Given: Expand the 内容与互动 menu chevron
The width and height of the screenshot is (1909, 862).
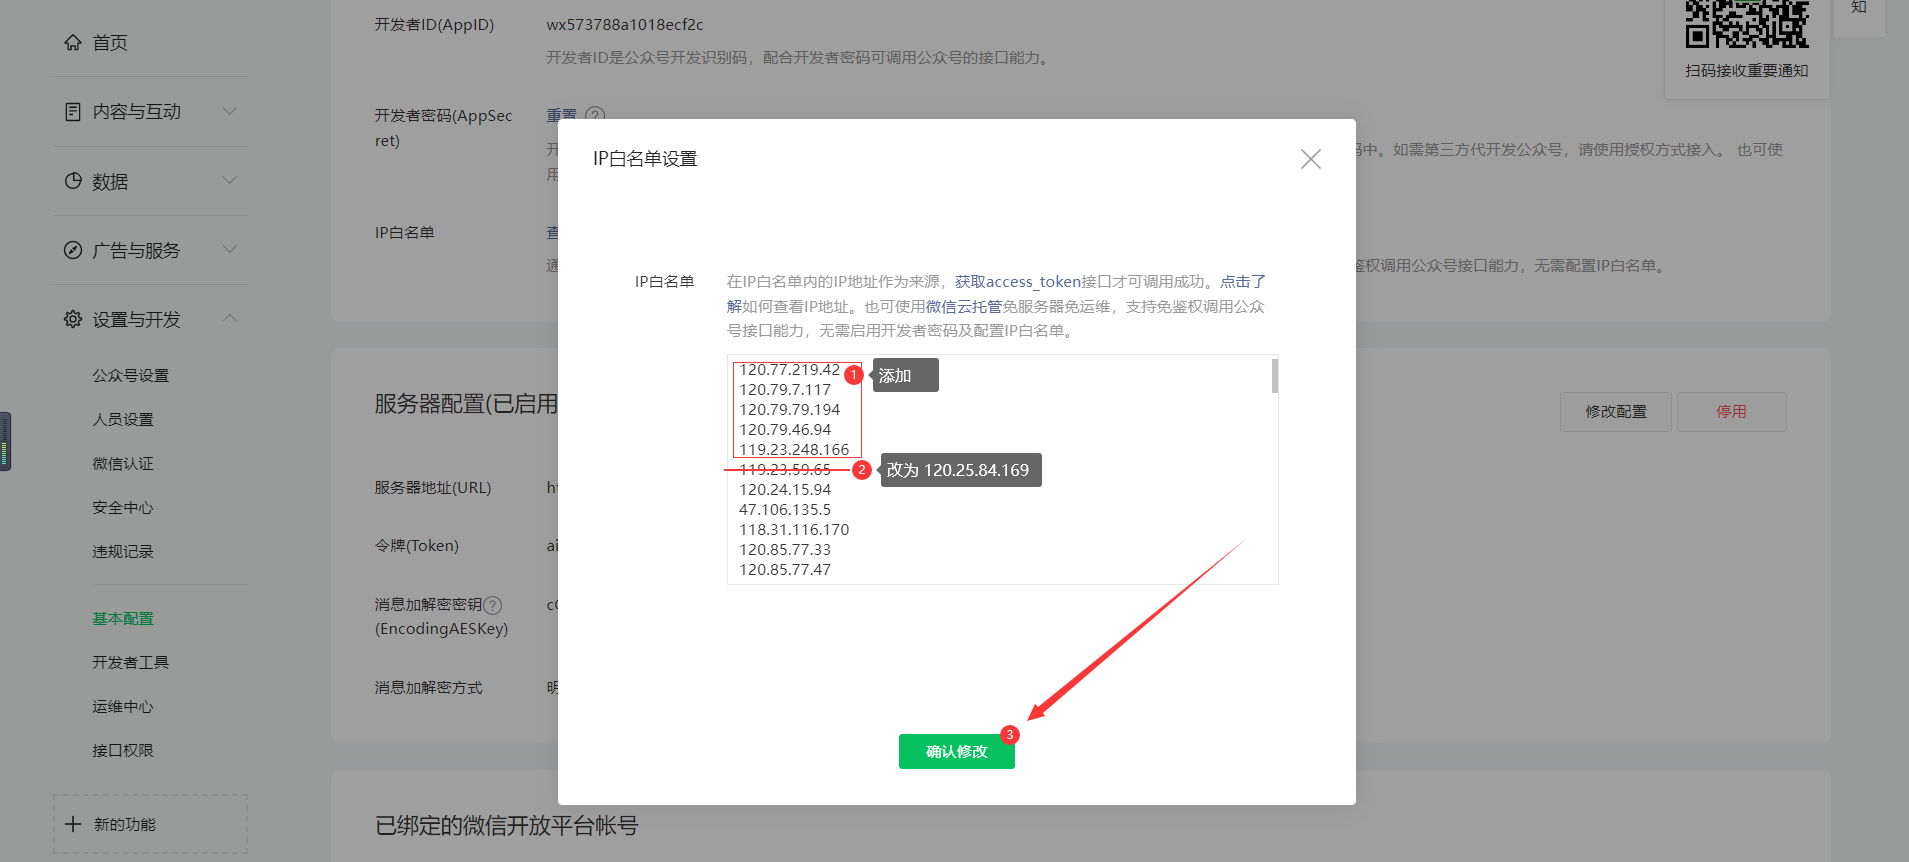Looking at the screenshot, I should [x=230, y=111].
